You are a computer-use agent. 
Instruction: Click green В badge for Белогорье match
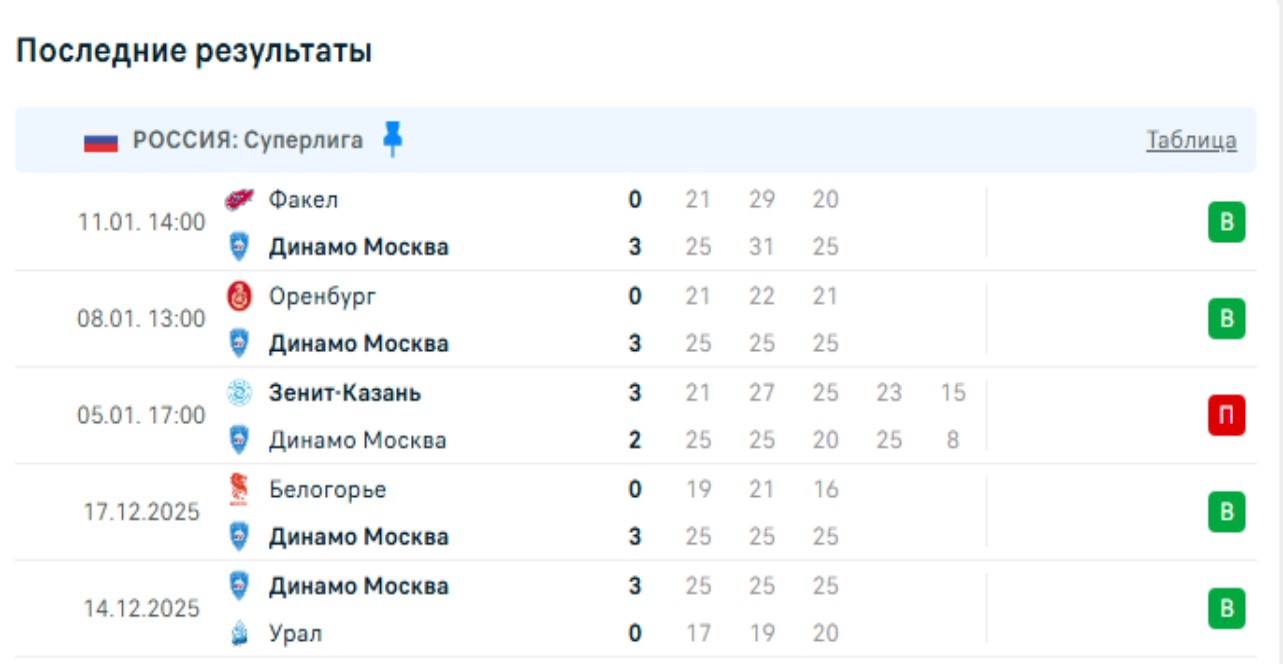pos(1226,513)
